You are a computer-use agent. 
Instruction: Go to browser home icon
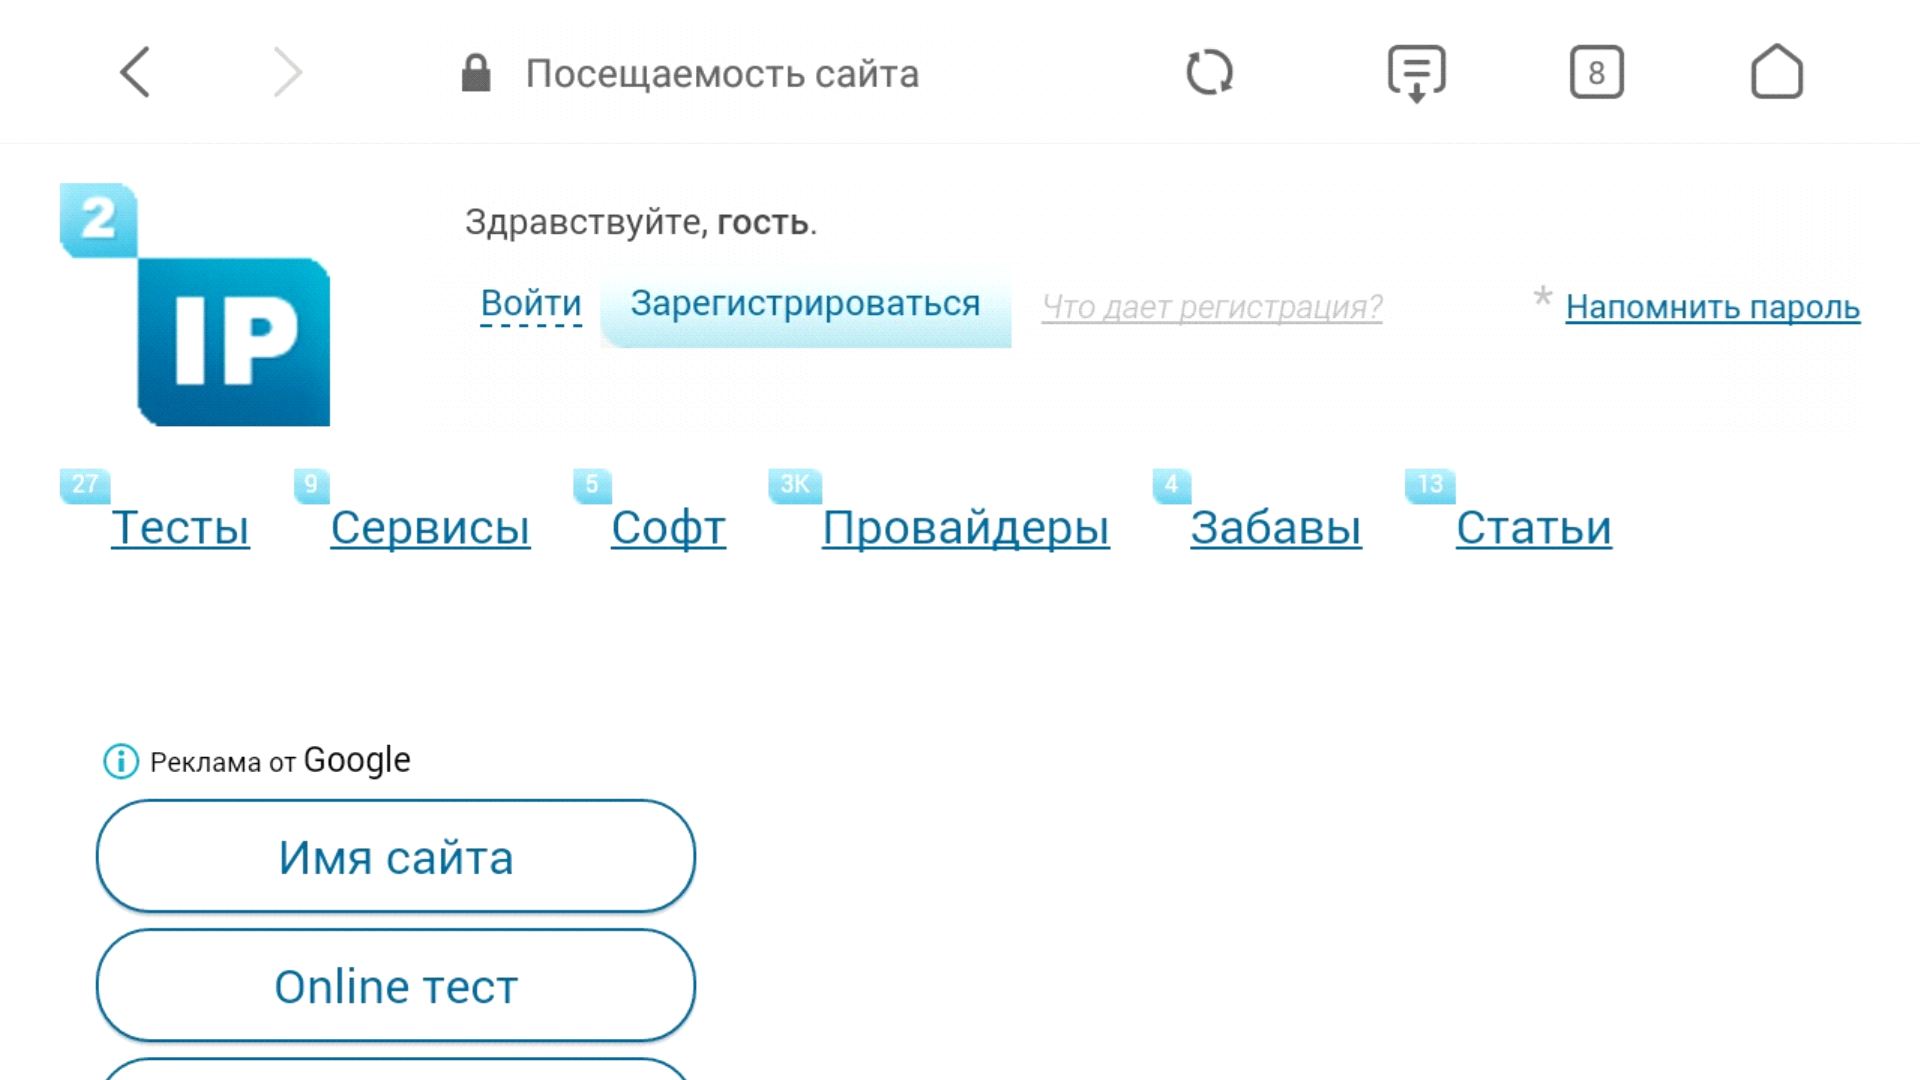(1776, 72)
